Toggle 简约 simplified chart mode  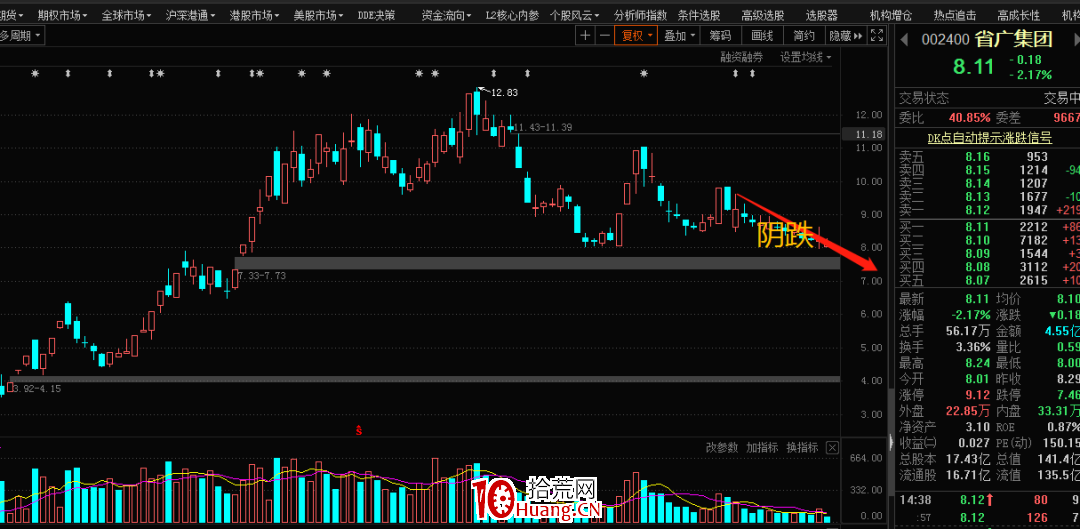pyautogui.click(x=804, y=36)
